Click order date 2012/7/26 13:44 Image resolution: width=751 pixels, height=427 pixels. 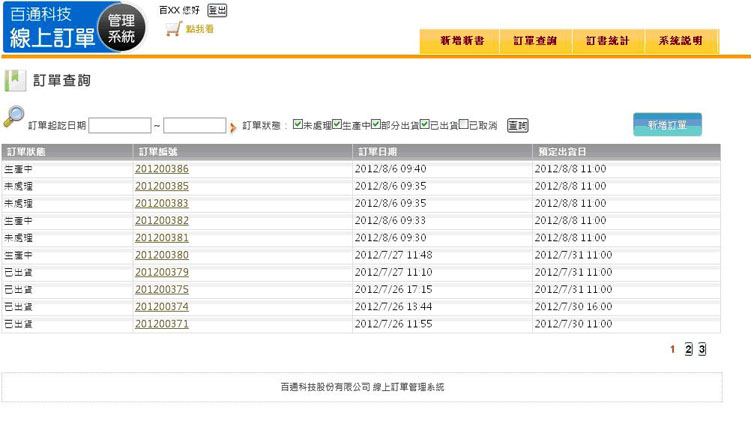pyautogui.click(x=393, y=307)
